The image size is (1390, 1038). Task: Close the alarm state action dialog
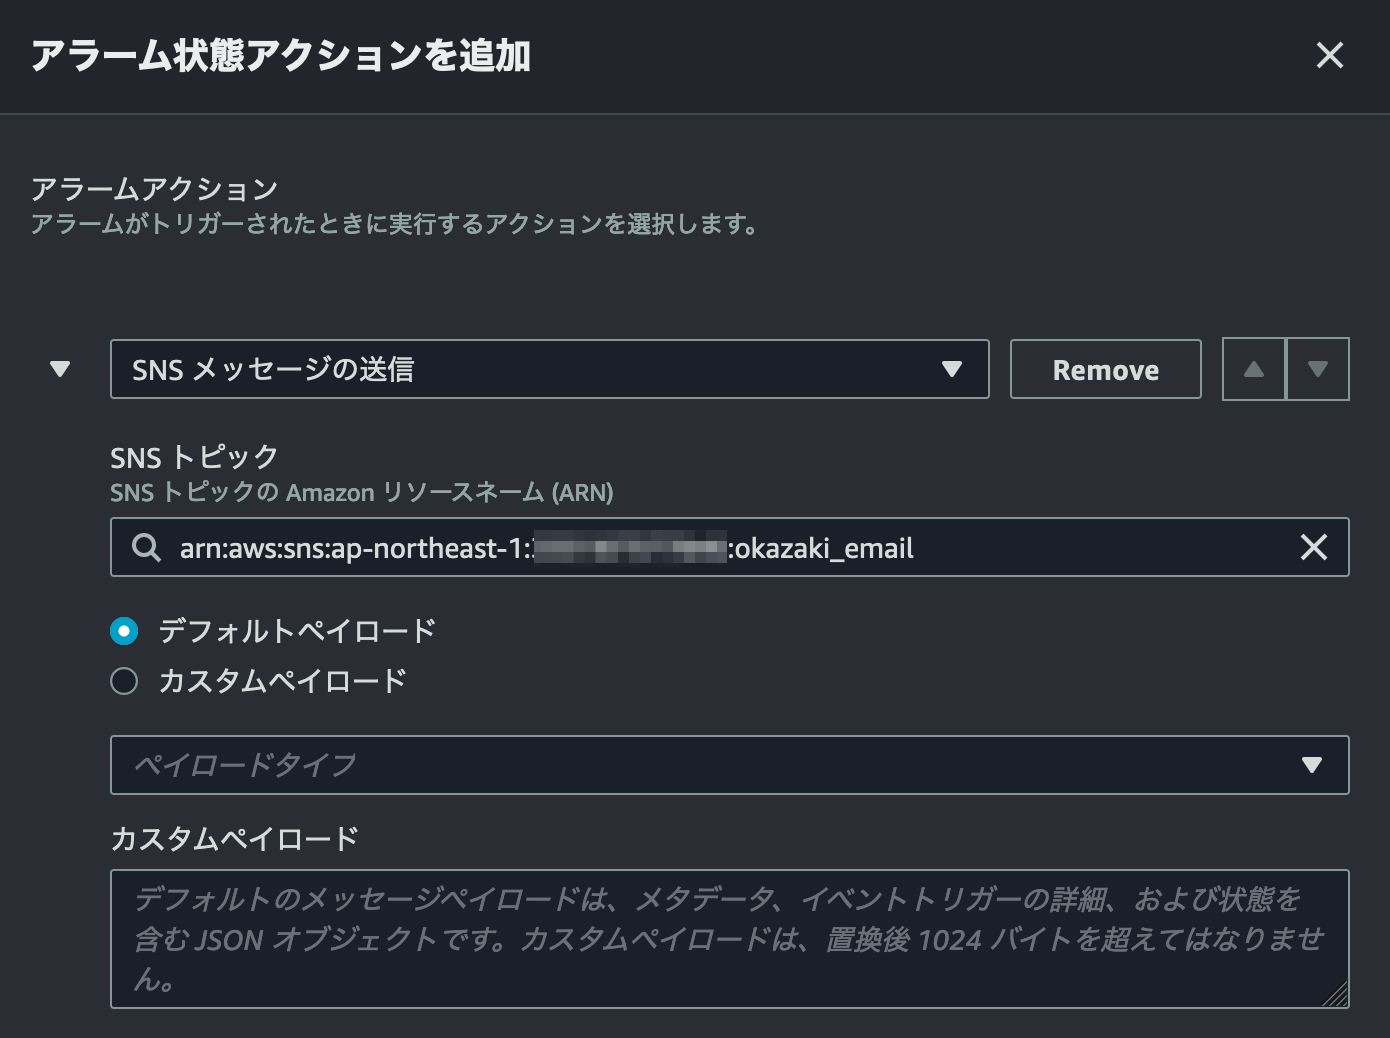coord(1329,55)
